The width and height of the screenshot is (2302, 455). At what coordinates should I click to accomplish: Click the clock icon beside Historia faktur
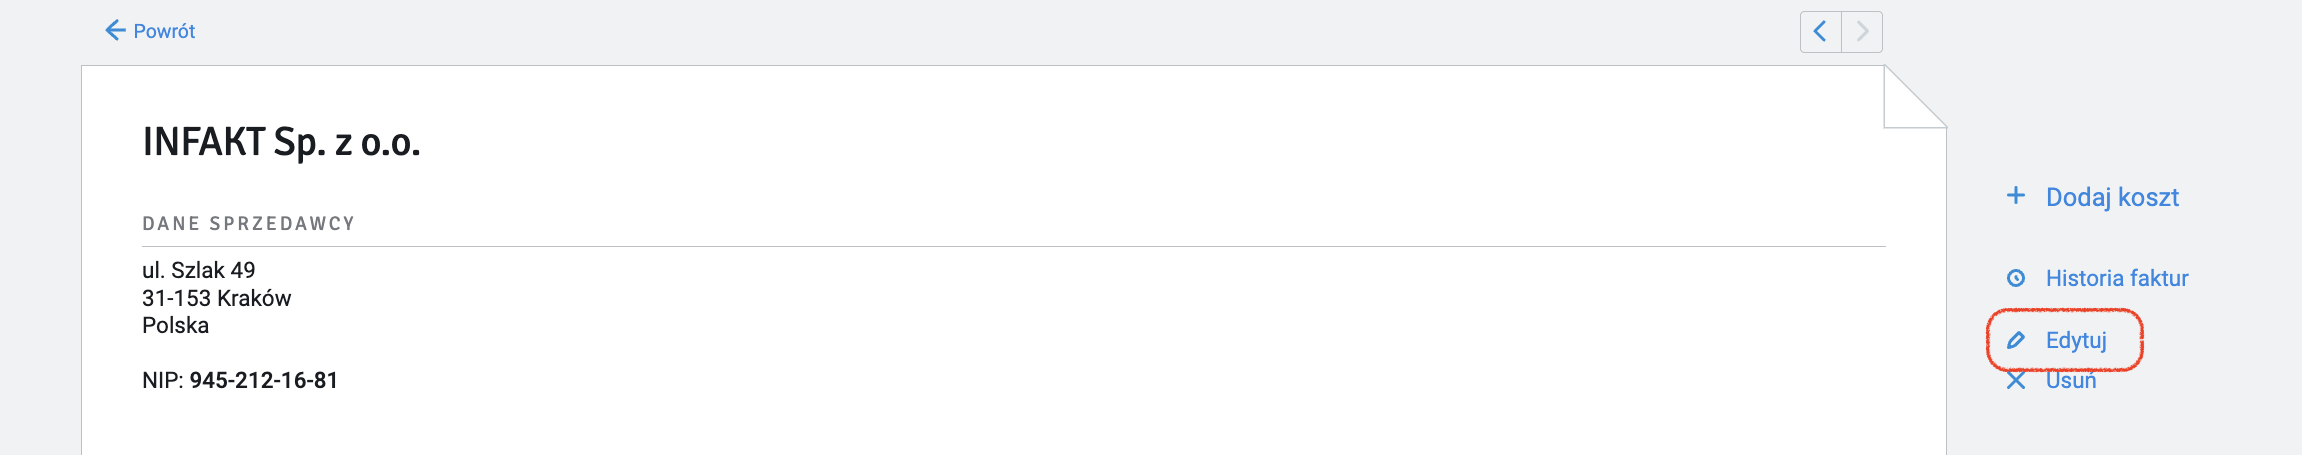(x=2016, y=278)
